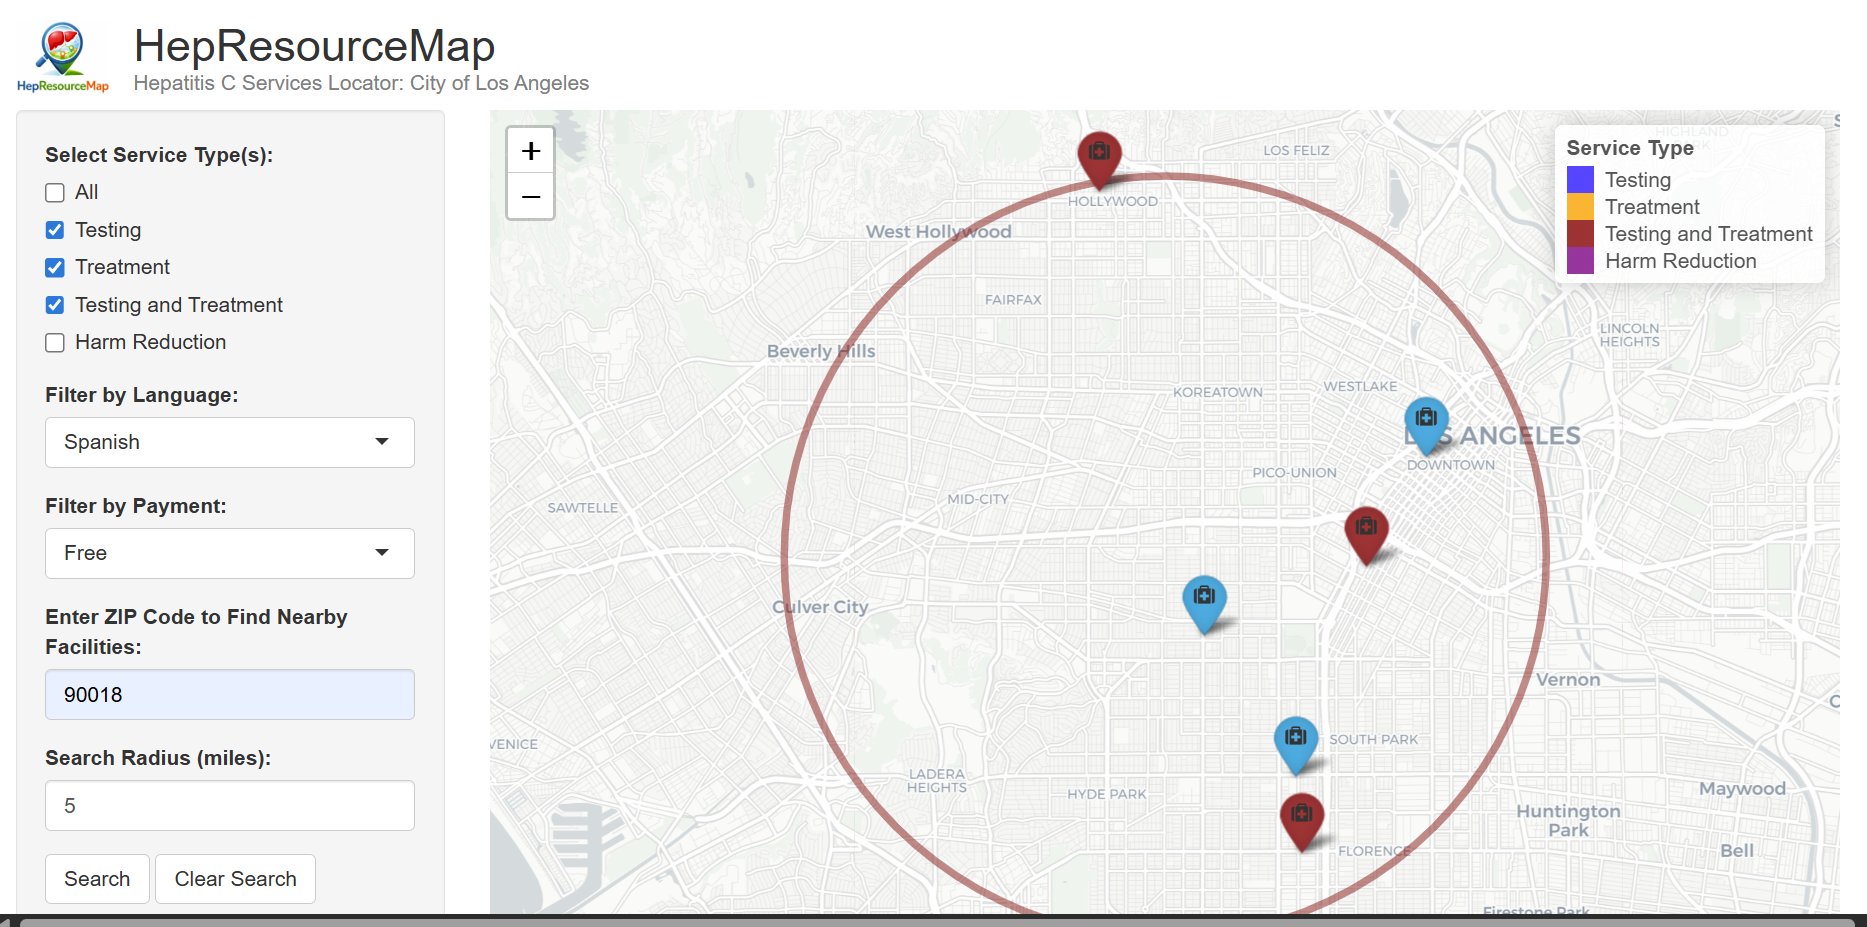Zoom out of the map
This screenshot has width=1867, height=927.
pyautogui.click(x=531, y=197)
